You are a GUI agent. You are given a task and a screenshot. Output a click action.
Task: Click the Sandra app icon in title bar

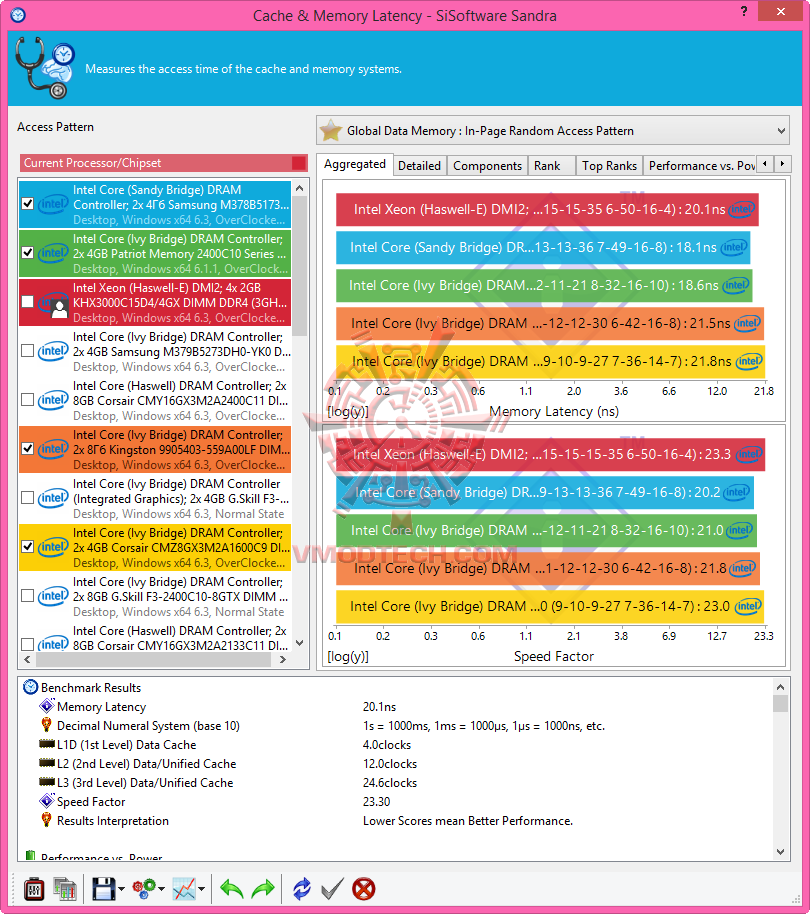click(x=18, y=15)
